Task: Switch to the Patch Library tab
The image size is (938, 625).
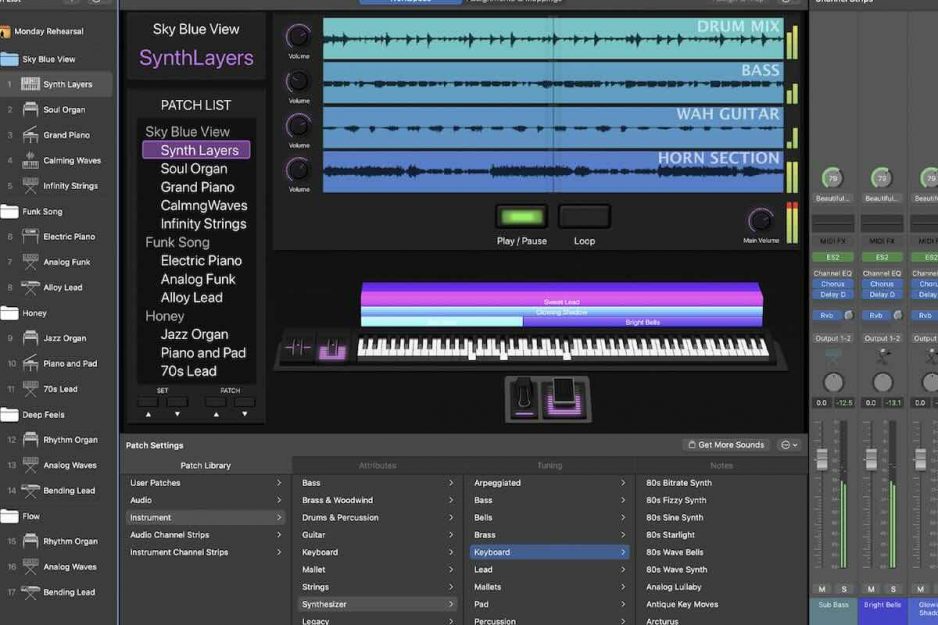Action: click(205, 465)
